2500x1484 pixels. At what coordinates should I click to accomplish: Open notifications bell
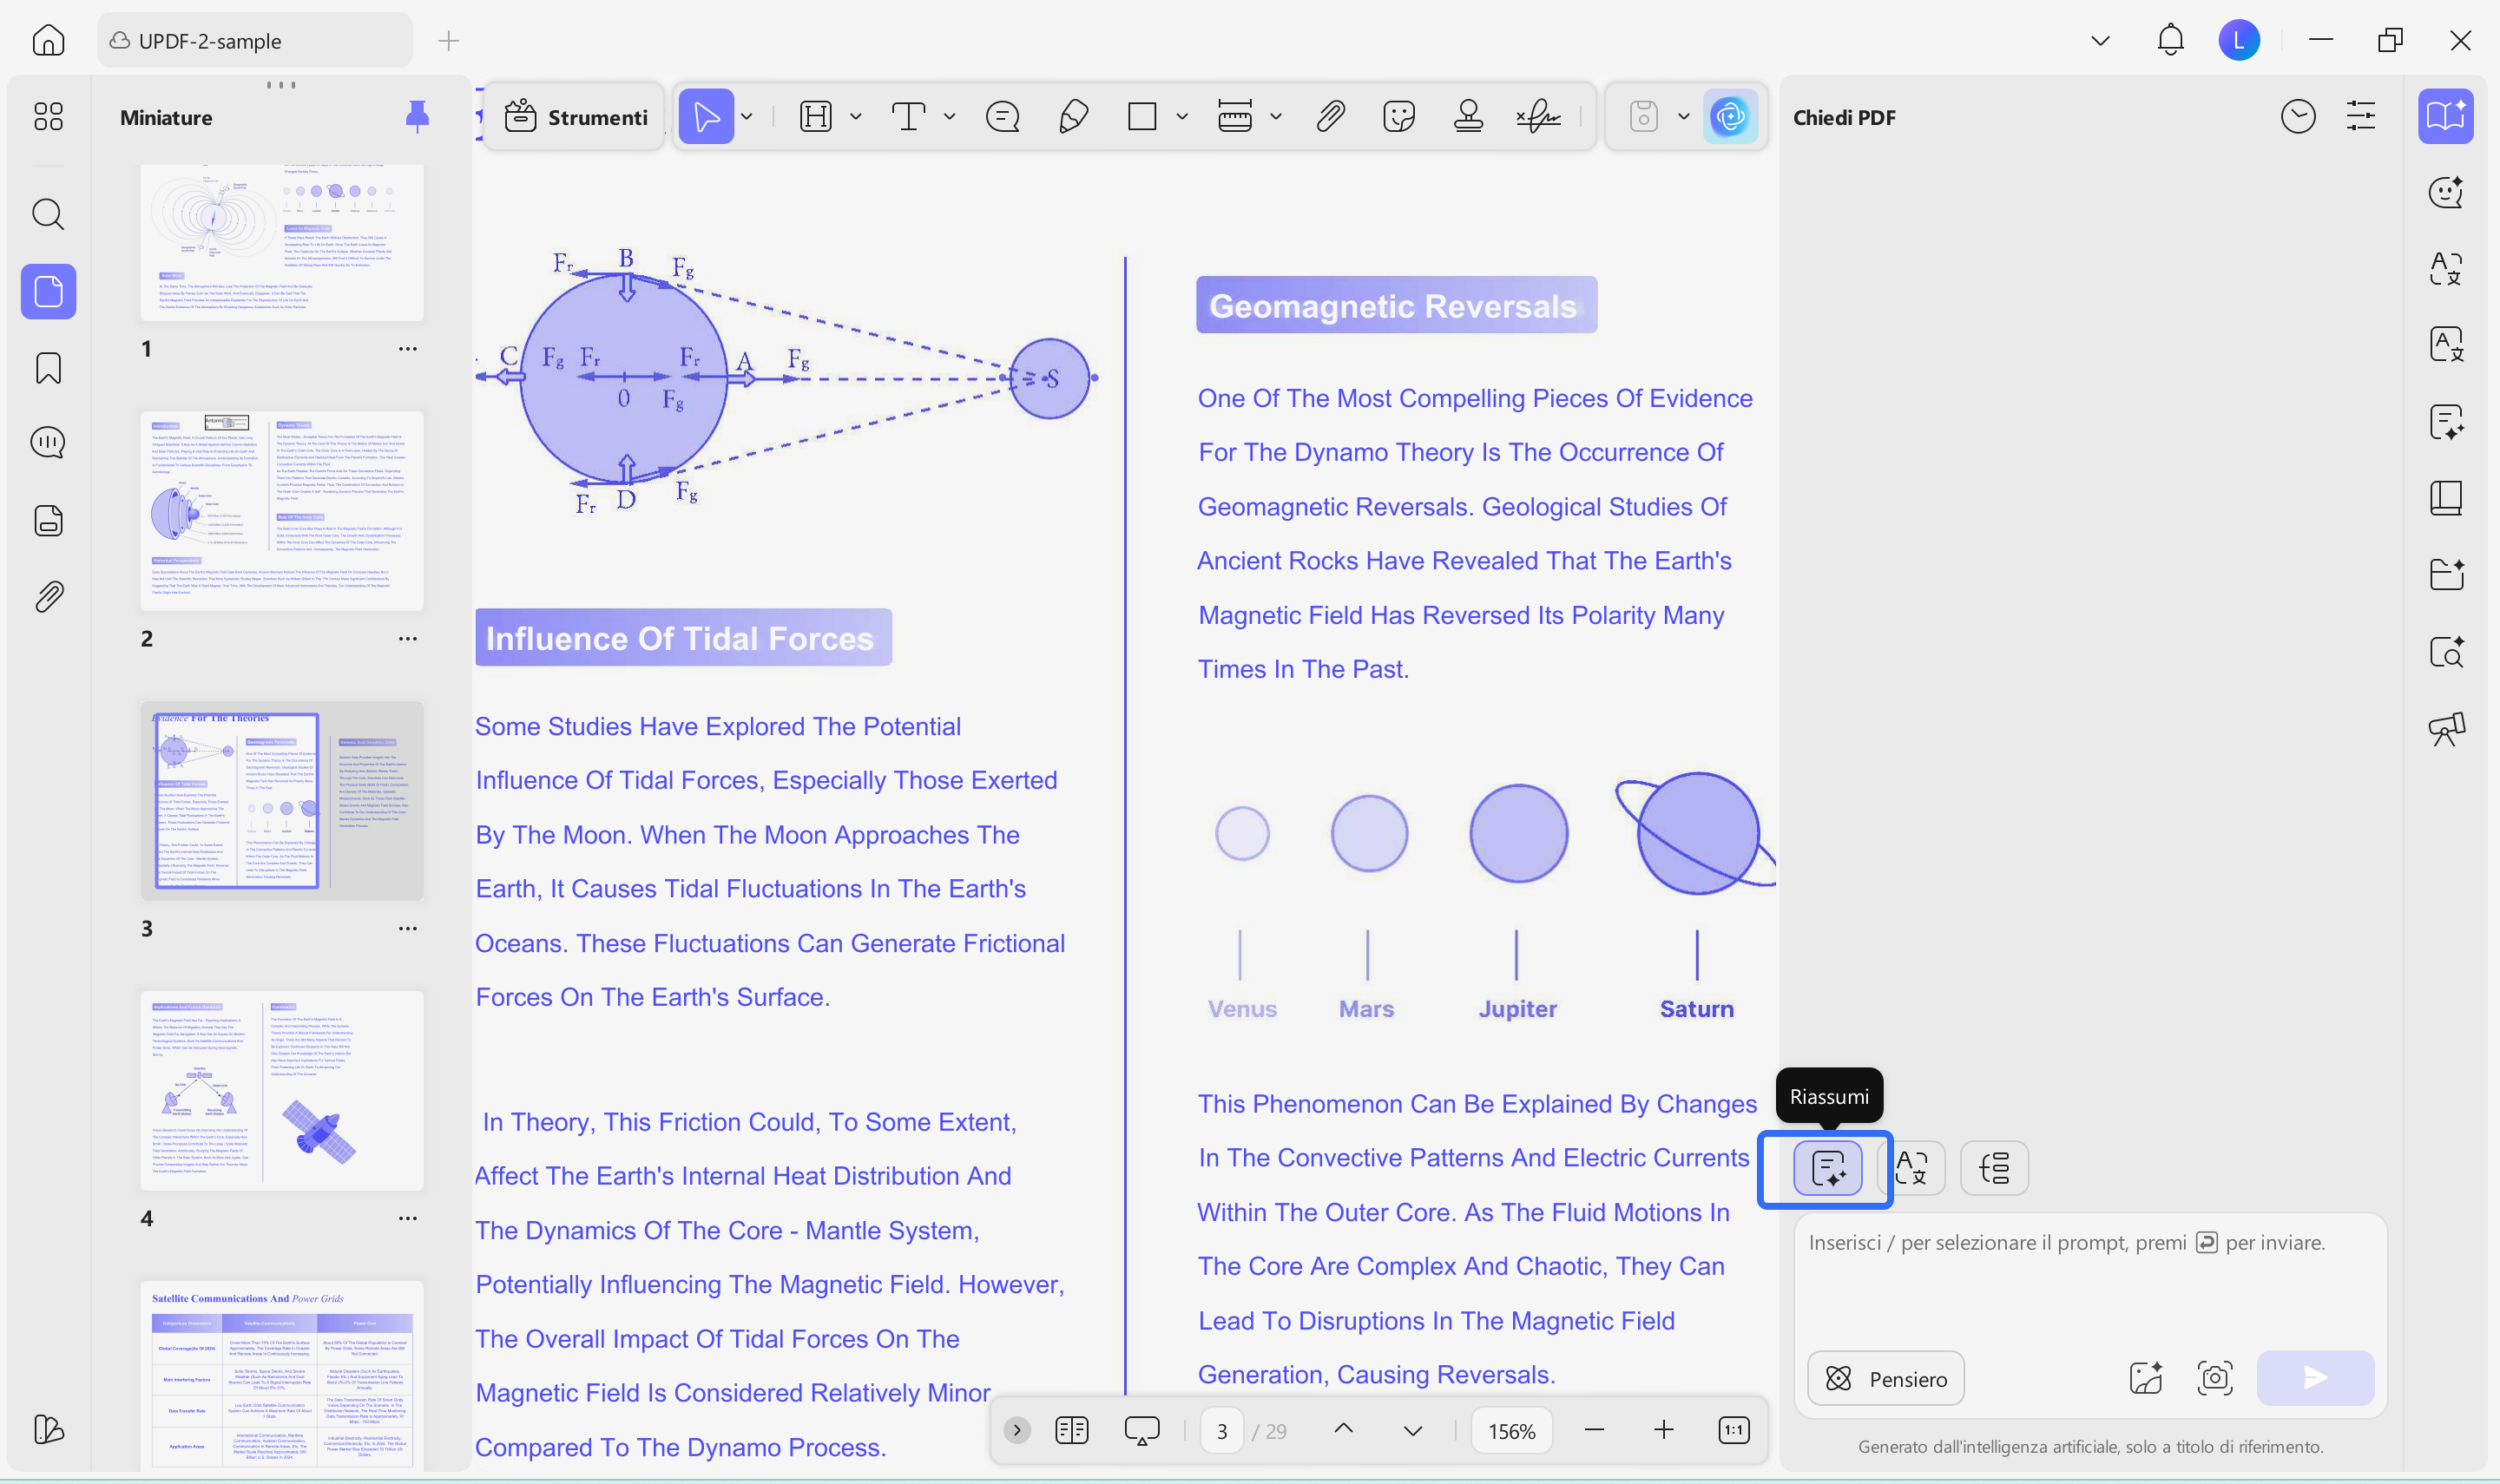(2170, 41)
